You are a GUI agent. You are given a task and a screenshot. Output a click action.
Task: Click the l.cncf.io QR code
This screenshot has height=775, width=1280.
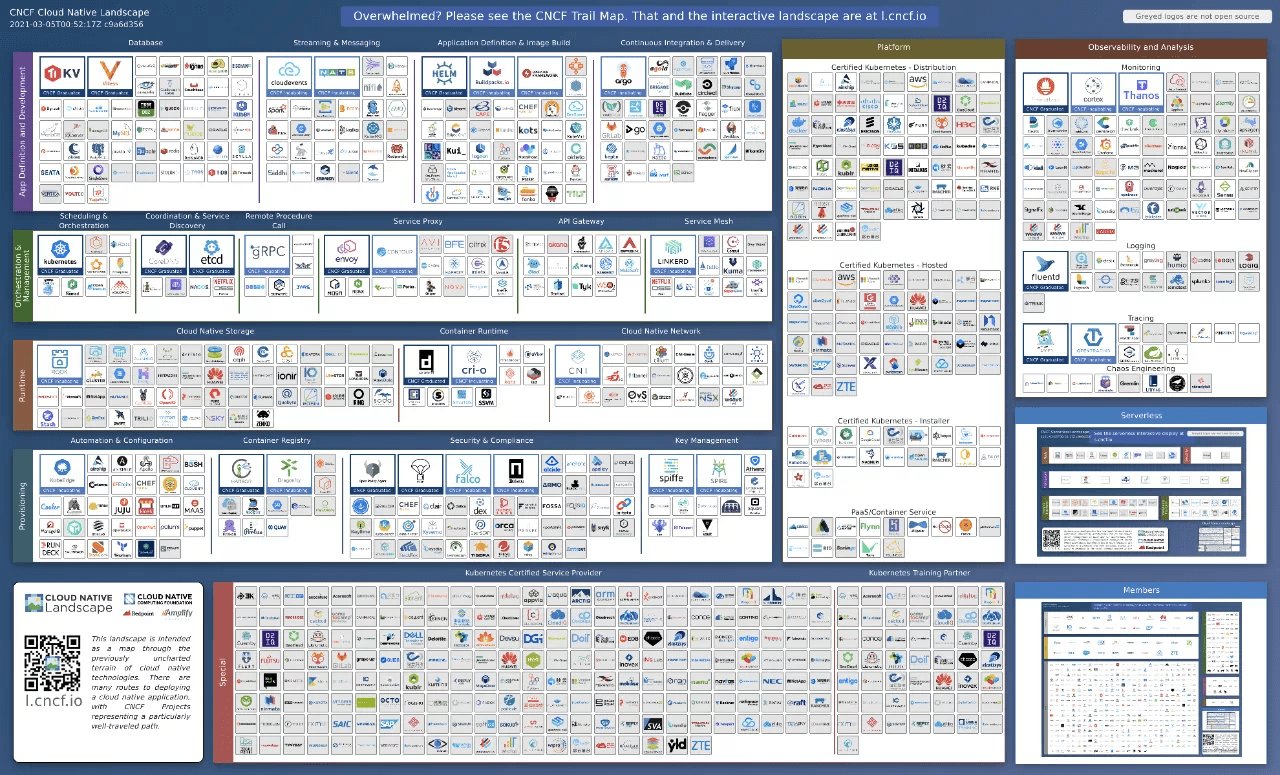pyautogui.click(x=52, y=663)
